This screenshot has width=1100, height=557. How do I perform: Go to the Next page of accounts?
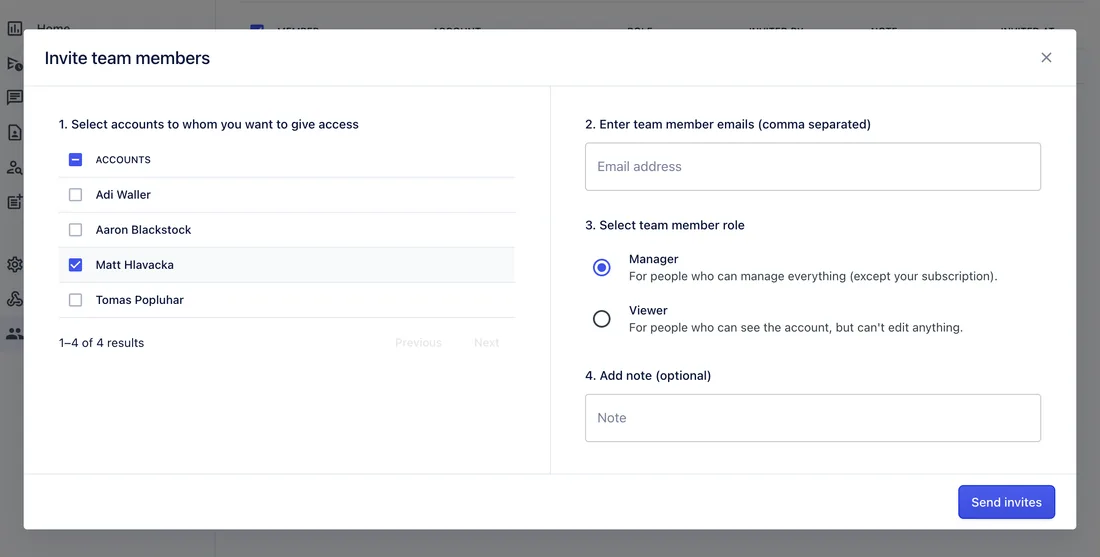486,342
